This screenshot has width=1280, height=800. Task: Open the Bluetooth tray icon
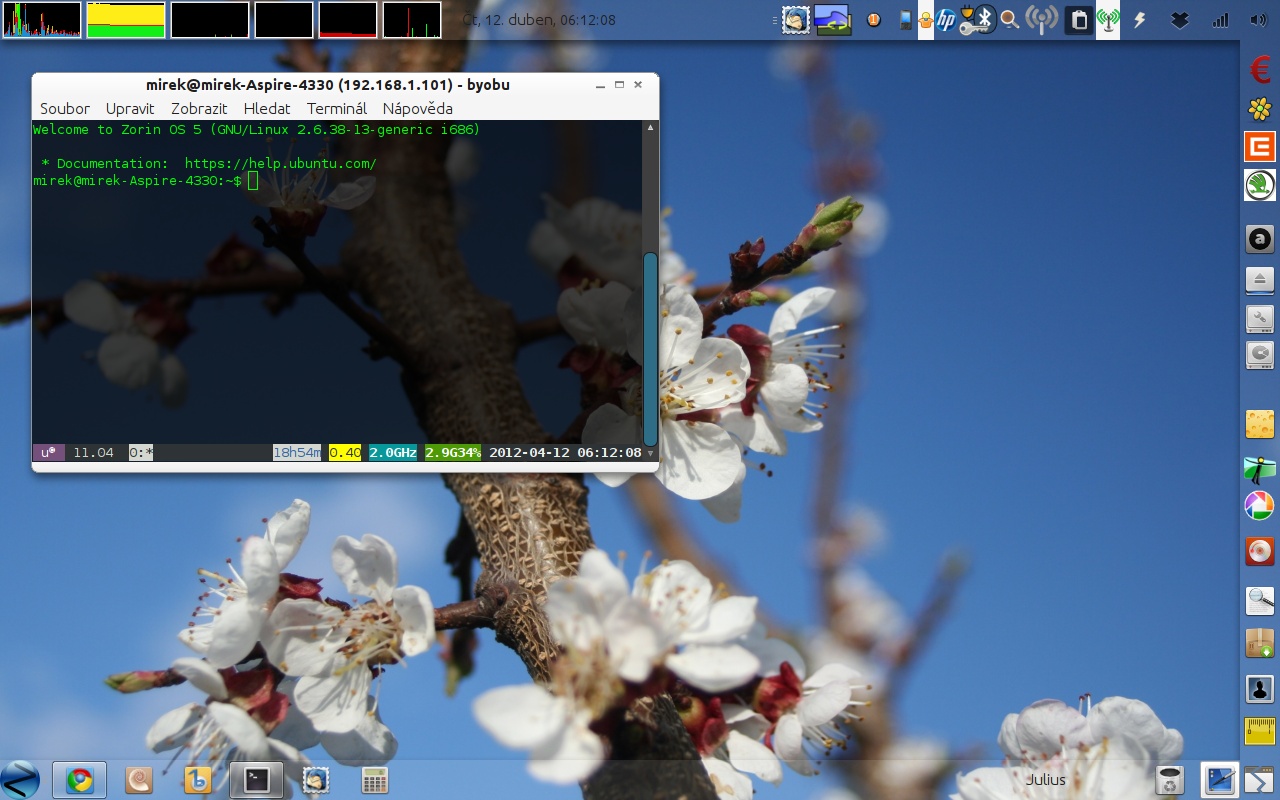click(985, 19)
